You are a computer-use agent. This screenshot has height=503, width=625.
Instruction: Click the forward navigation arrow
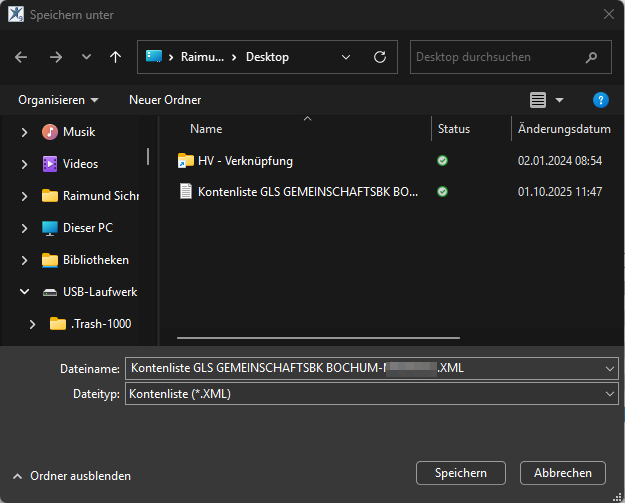55,57
